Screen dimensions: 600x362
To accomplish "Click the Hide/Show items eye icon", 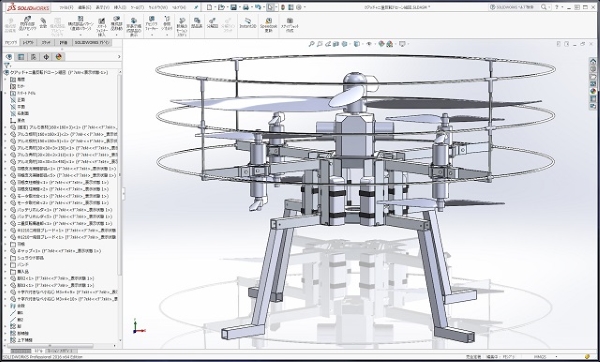I will coord(369,44).
